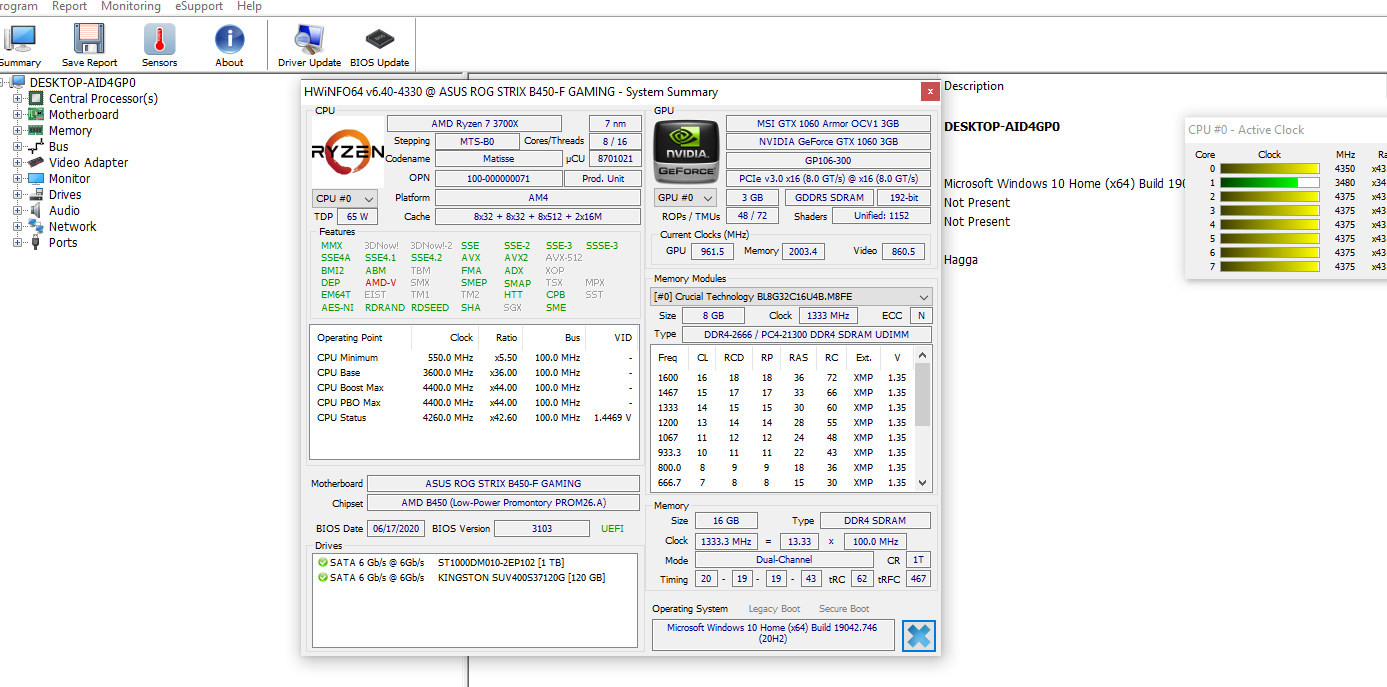Click Core 1 green clock bar
Image resolution: width=1387 pixels, height=687 pixels.
click(1269, 183)
